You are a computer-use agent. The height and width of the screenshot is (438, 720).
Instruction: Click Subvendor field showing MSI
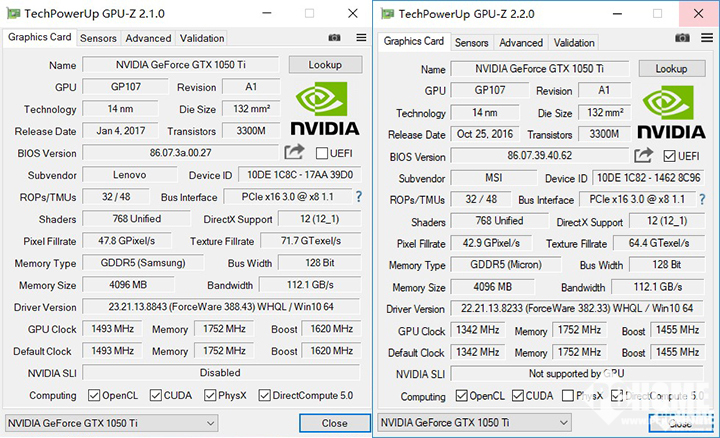pos(494,178)
